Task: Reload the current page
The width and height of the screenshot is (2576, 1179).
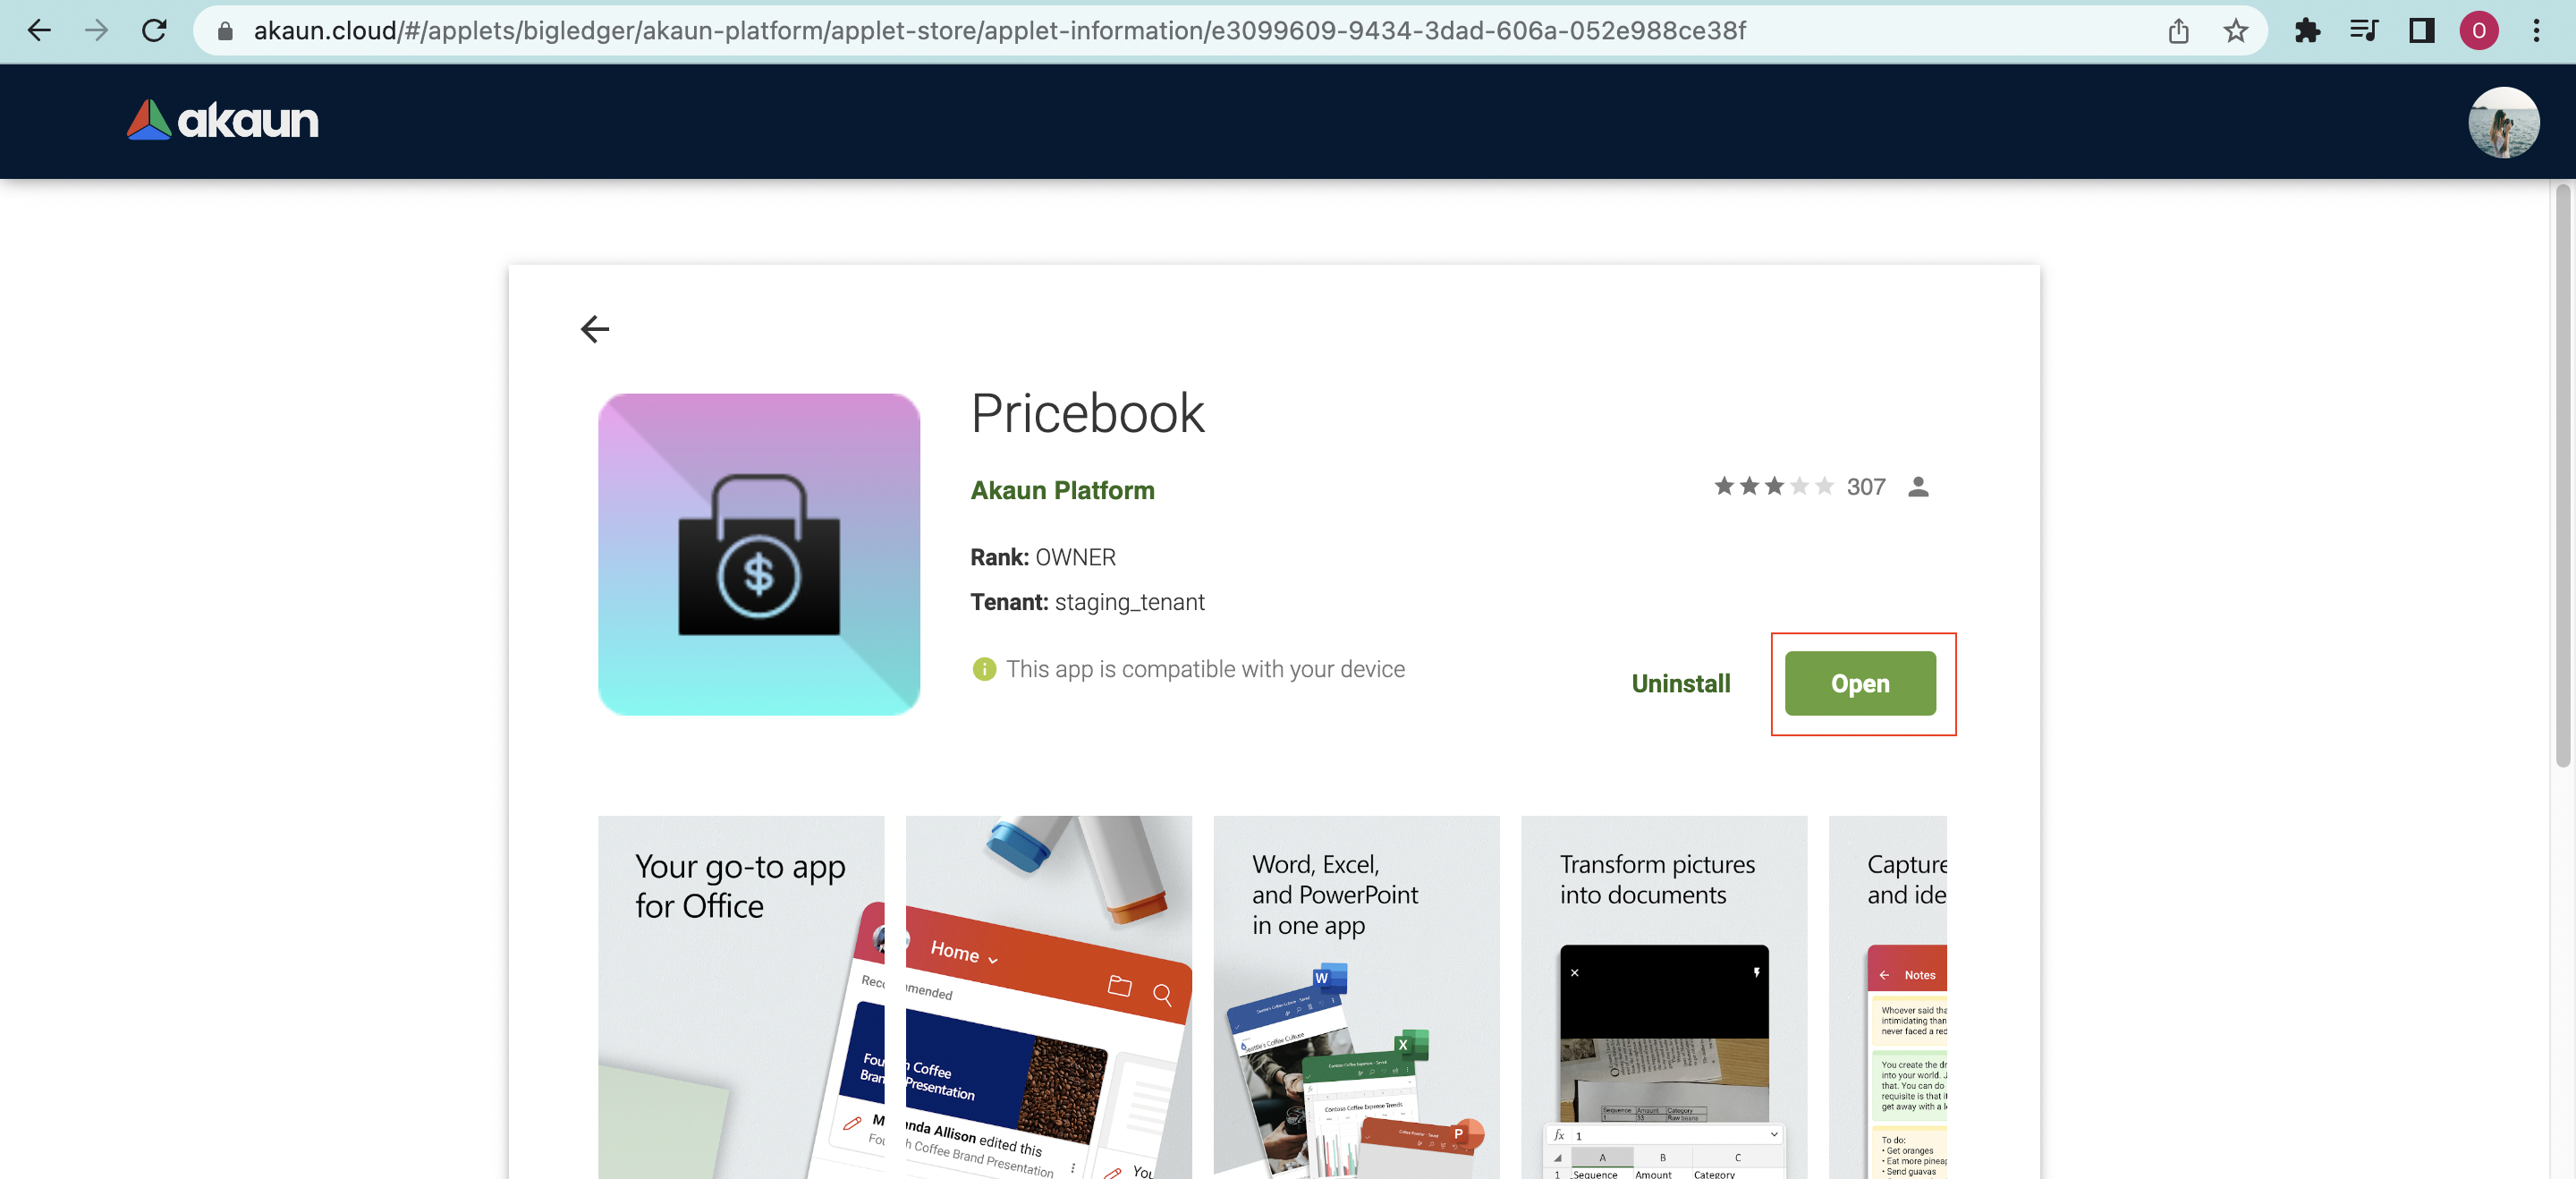Action: click(154, 30)
